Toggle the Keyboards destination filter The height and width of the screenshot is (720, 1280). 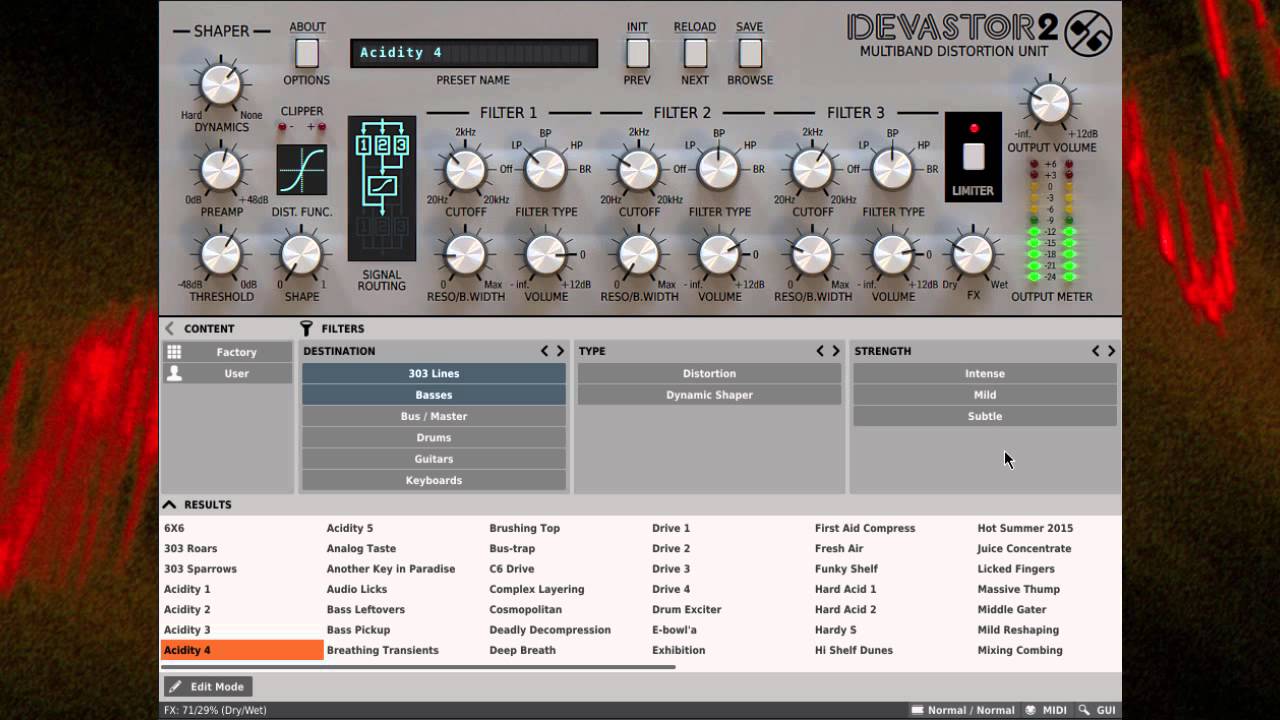pyautogui.click(x=434, y=480)
